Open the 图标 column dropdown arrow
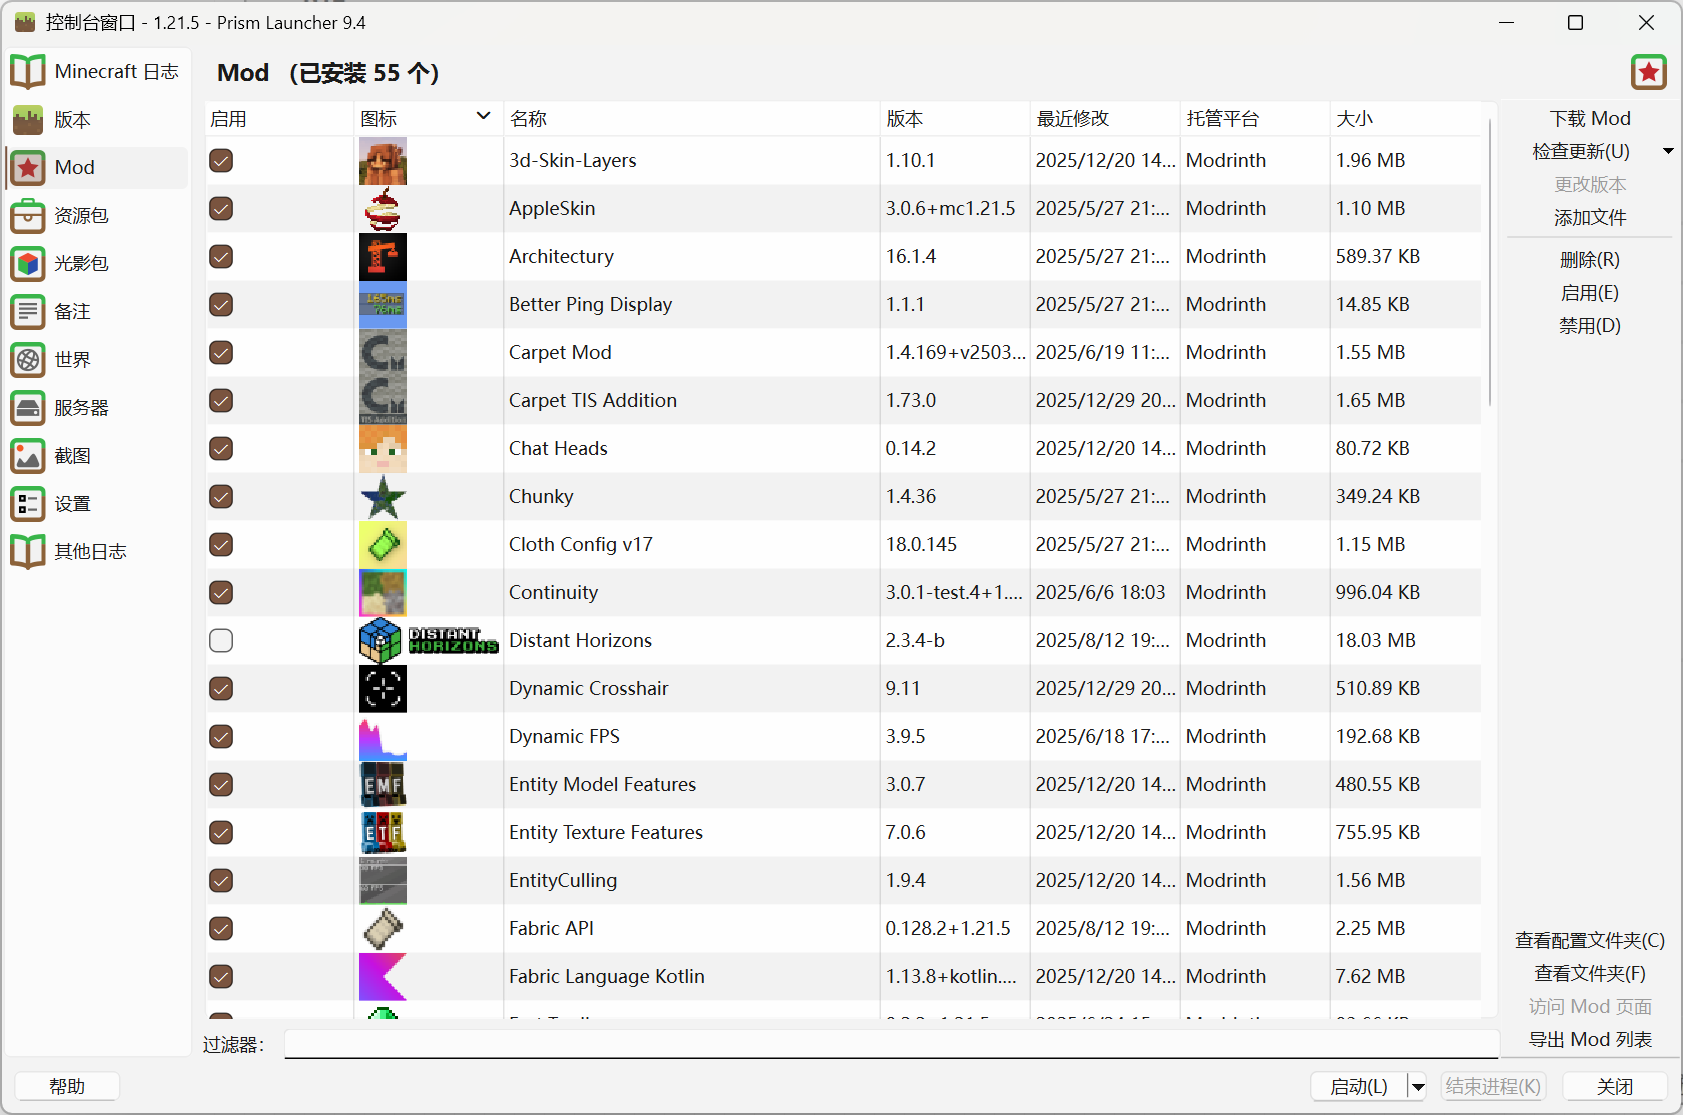Viewport: 1683px width, 1115px height. (x=484, y=116)
